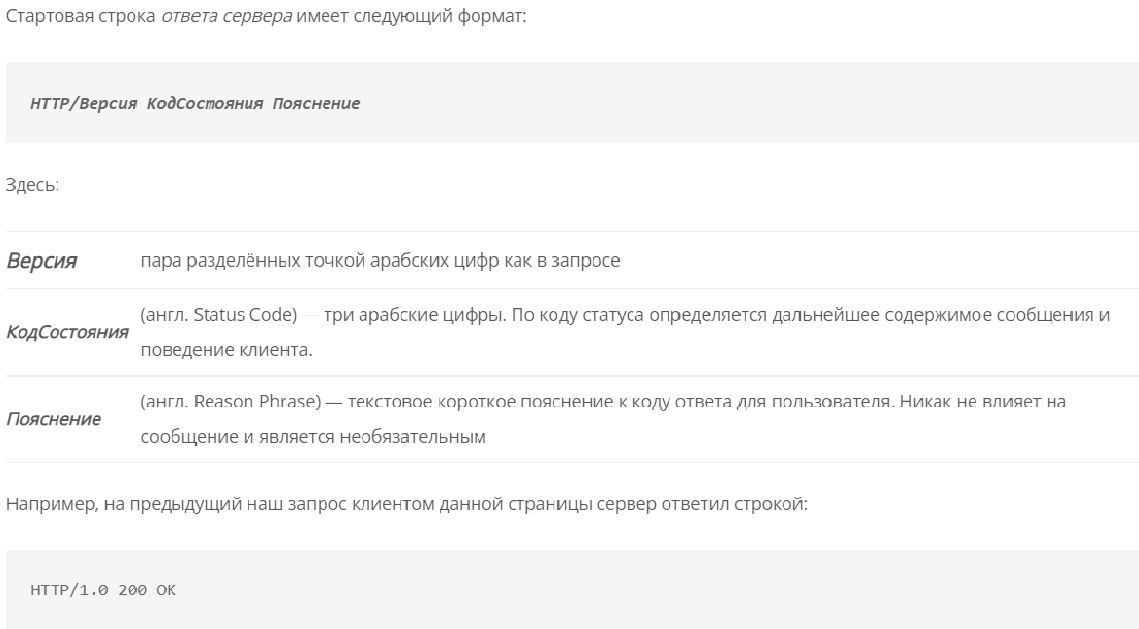Click '200' in the response example
This screenshot has height=629, width=1139.
(132, 590)
